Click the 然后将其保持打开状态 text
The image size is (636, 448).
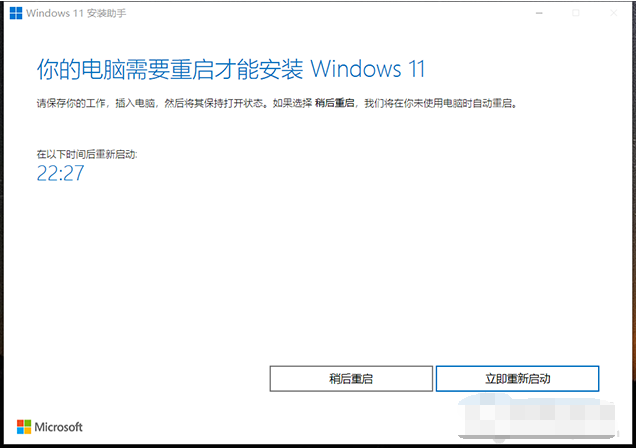[213, 103]
